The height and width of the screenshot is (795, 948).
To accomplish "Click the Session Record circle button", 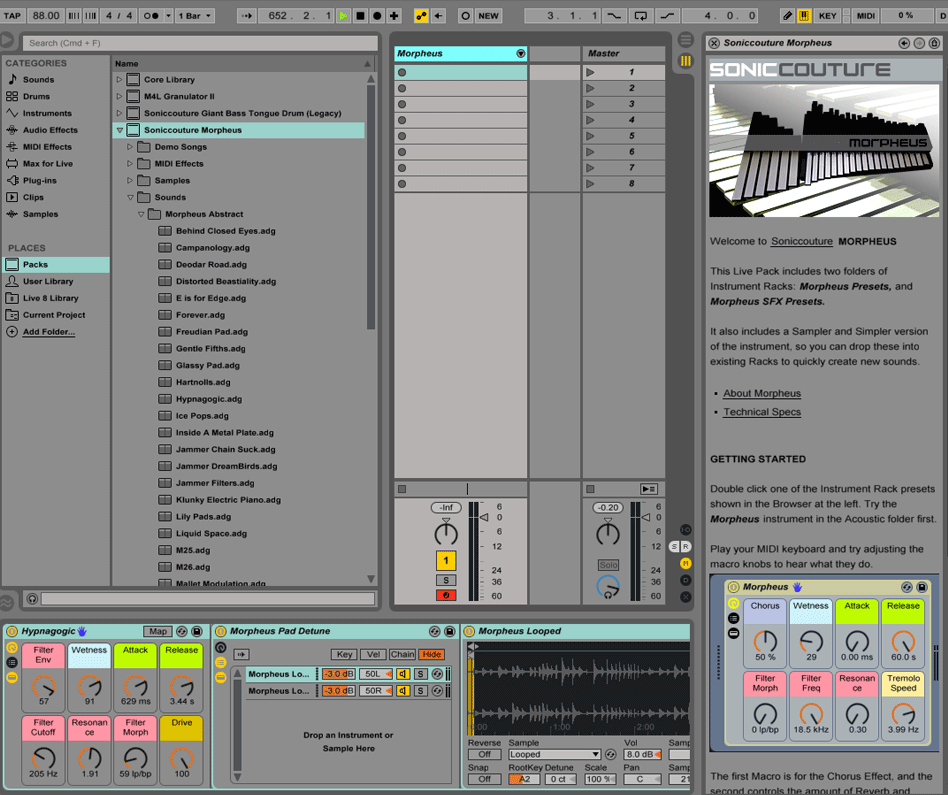I will [x=465, y=16].
